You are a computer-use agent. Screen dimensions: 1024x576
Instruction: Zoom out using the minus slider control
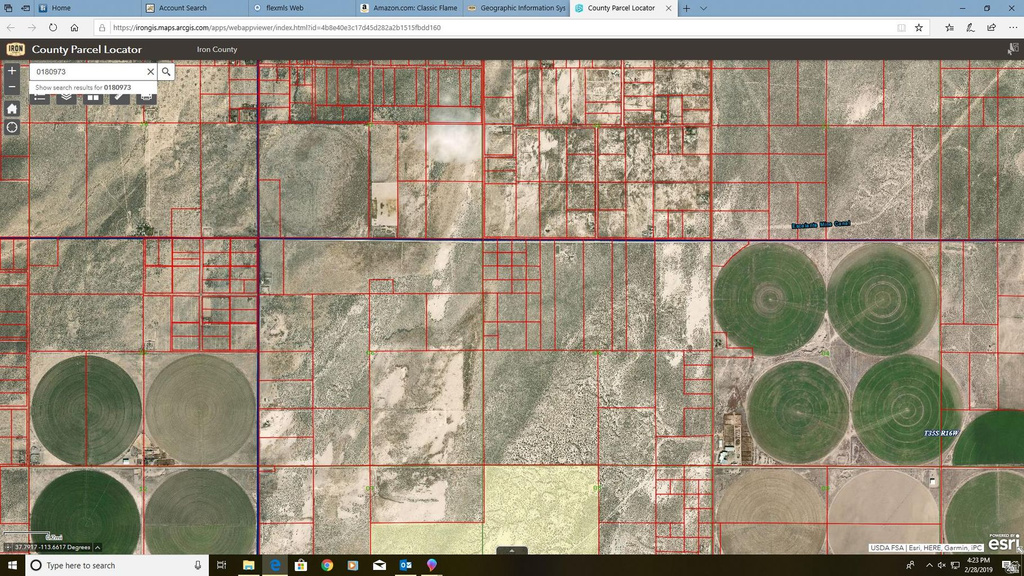[12, 86]
